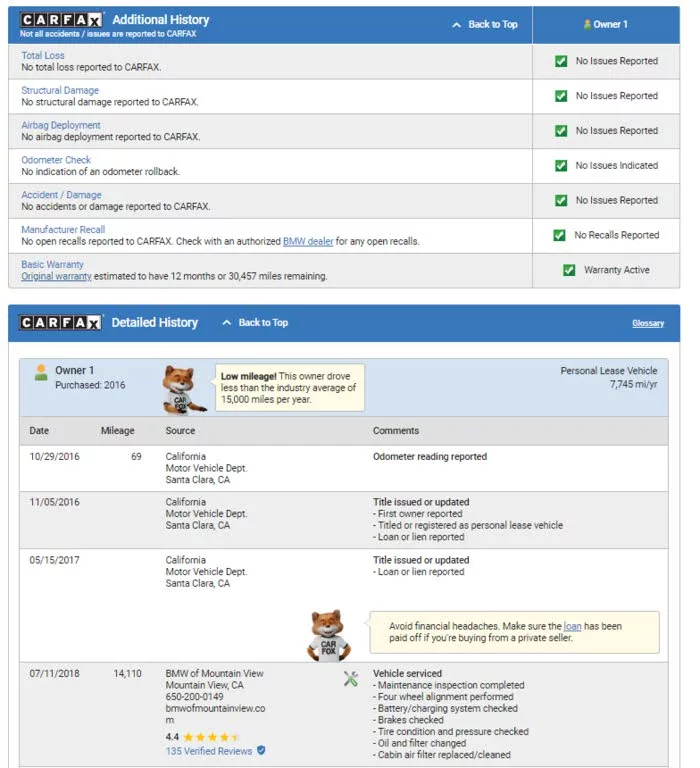Screen dimensions: 700x768
Task: Click the Airbag Deployment green checkmark
Action: (x=560, y=131)
